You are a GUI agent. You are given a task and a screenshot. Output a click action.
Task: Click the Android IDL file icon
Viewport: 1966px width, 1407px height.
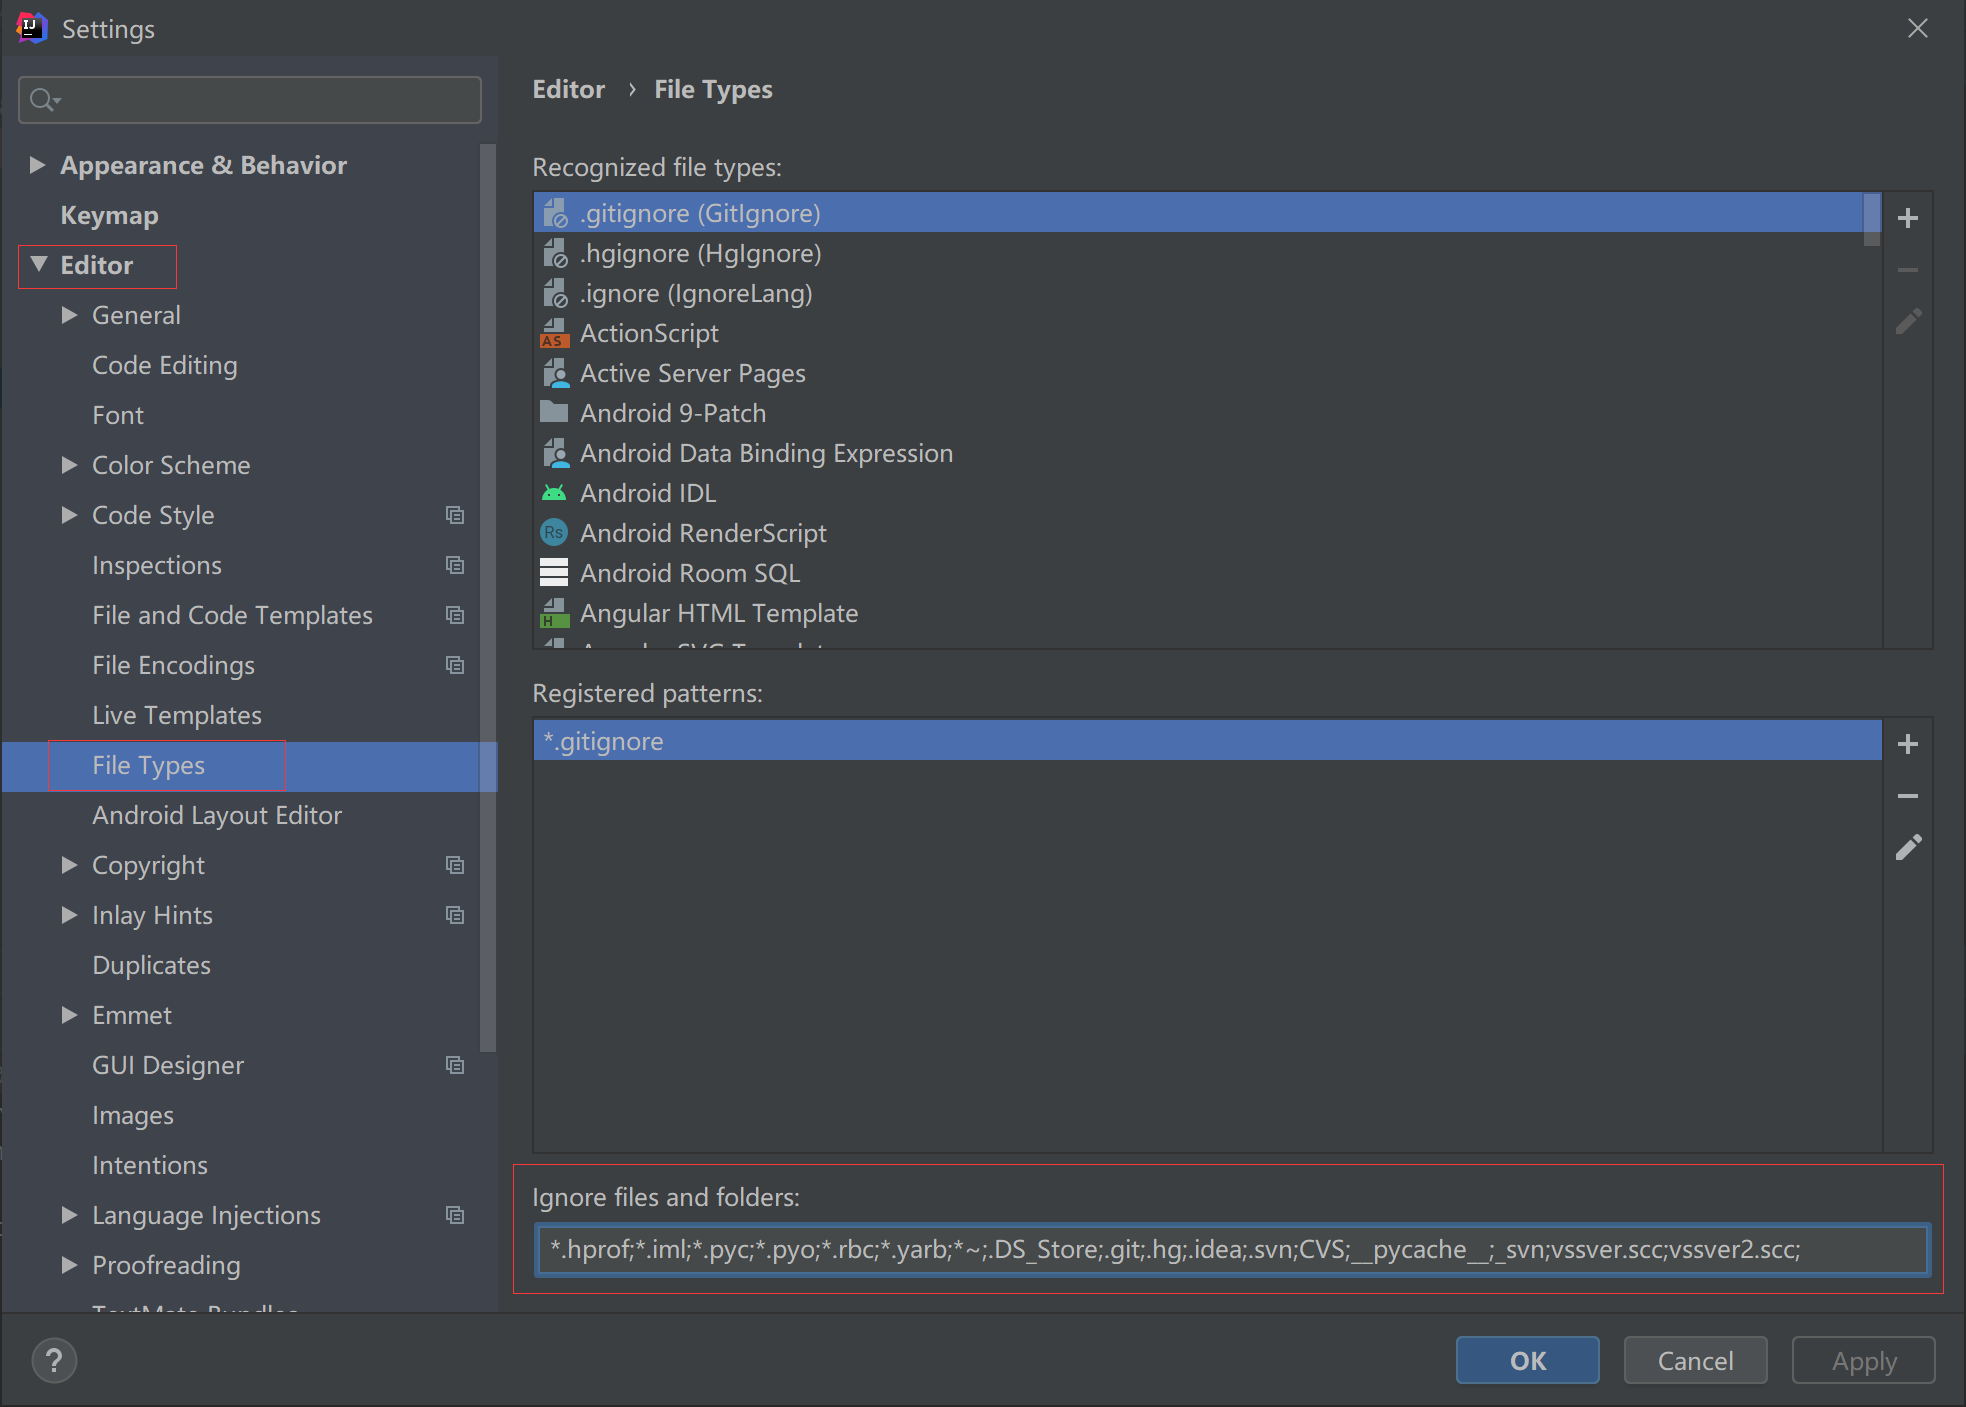(x=553, y=493)
